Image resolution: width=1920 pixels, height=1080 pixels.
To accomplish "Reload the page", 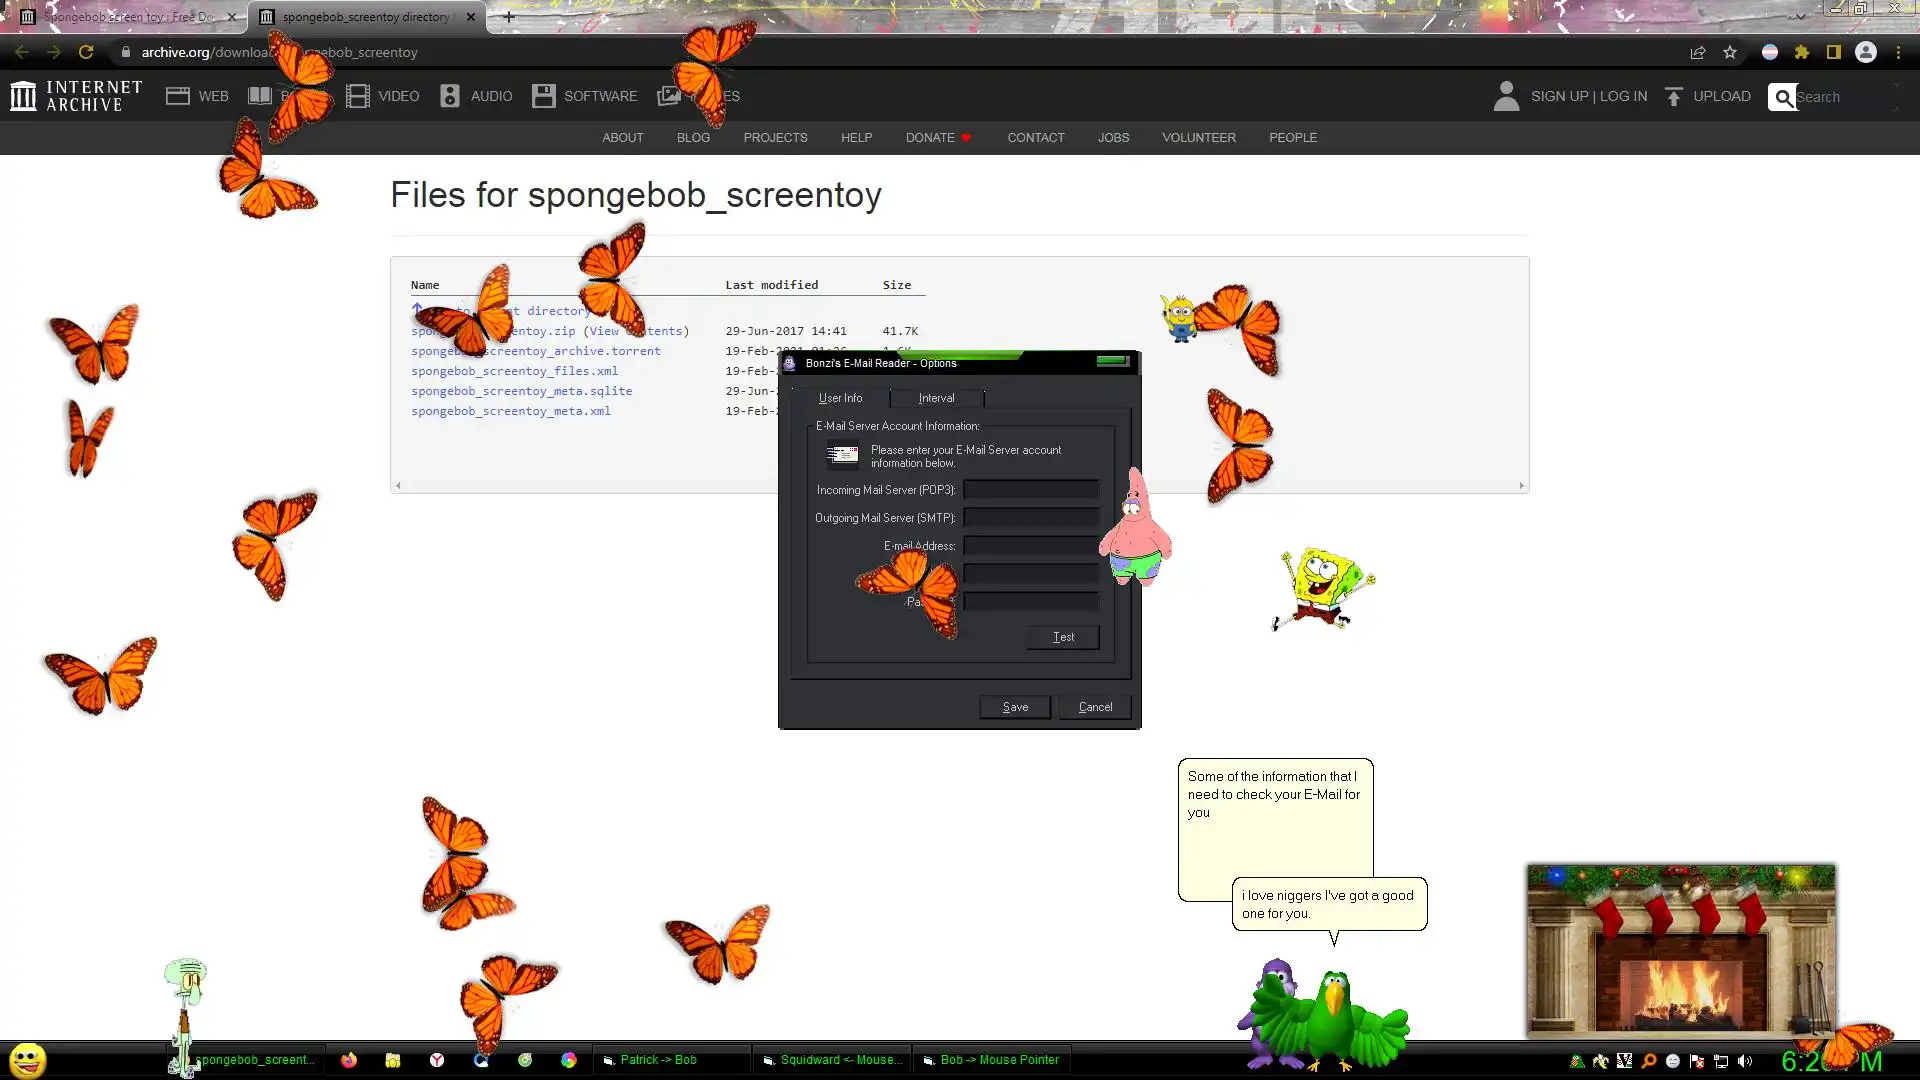I will [x=86, y=52].
